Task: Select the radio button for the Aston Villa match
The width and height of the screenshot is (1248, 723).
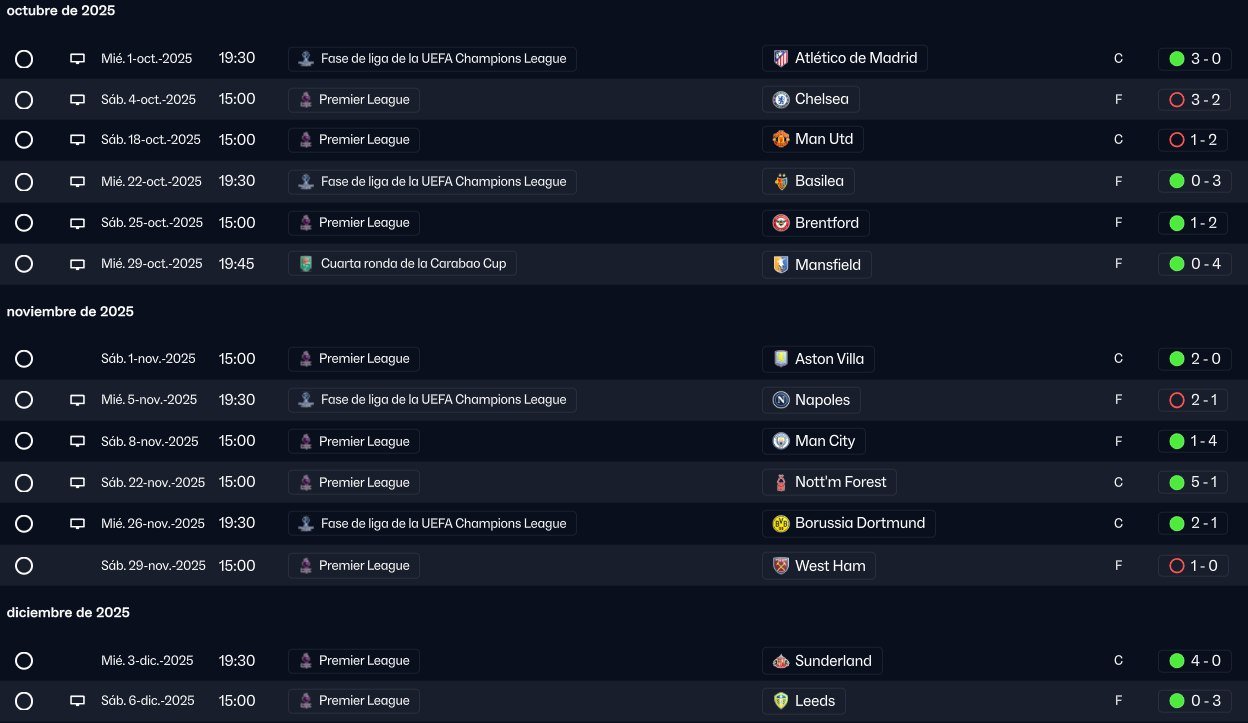Action: 24,359
